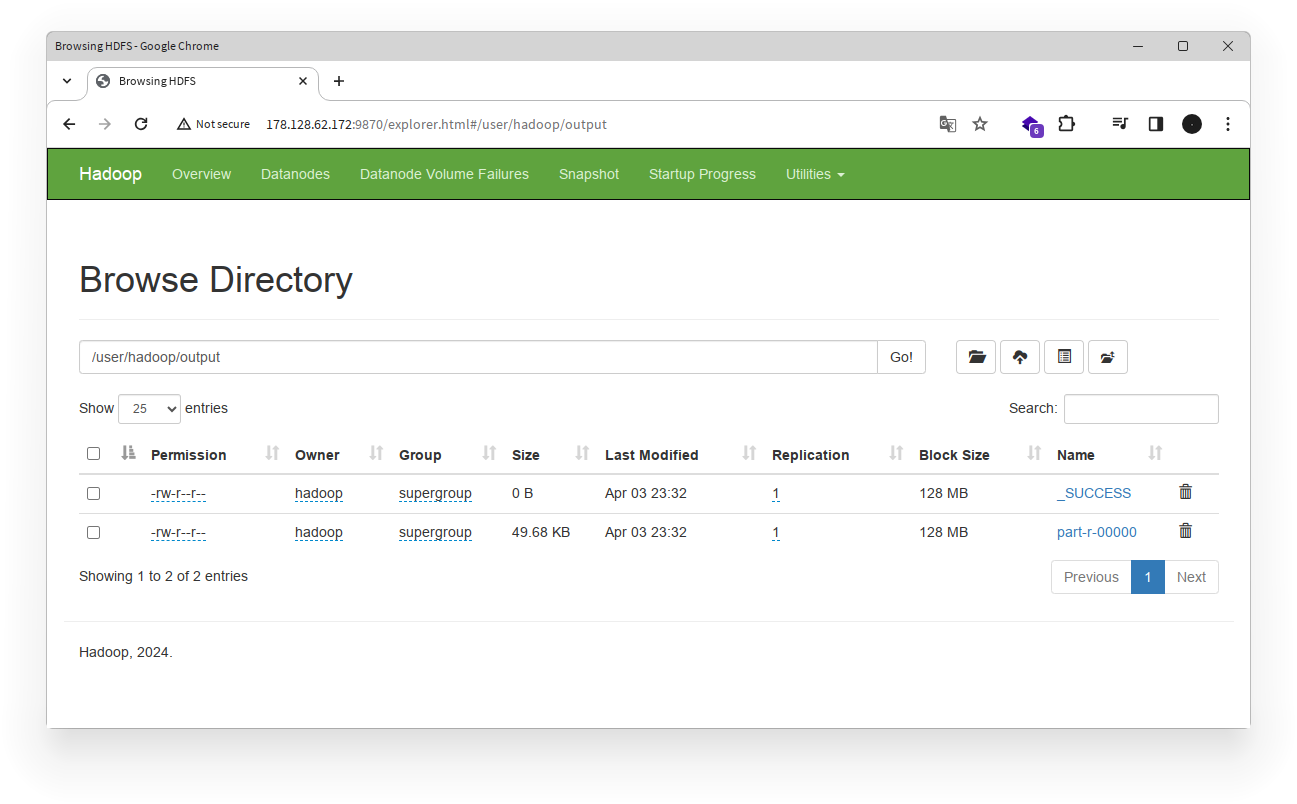Select the part-r-00000 row checkbox

94,532
